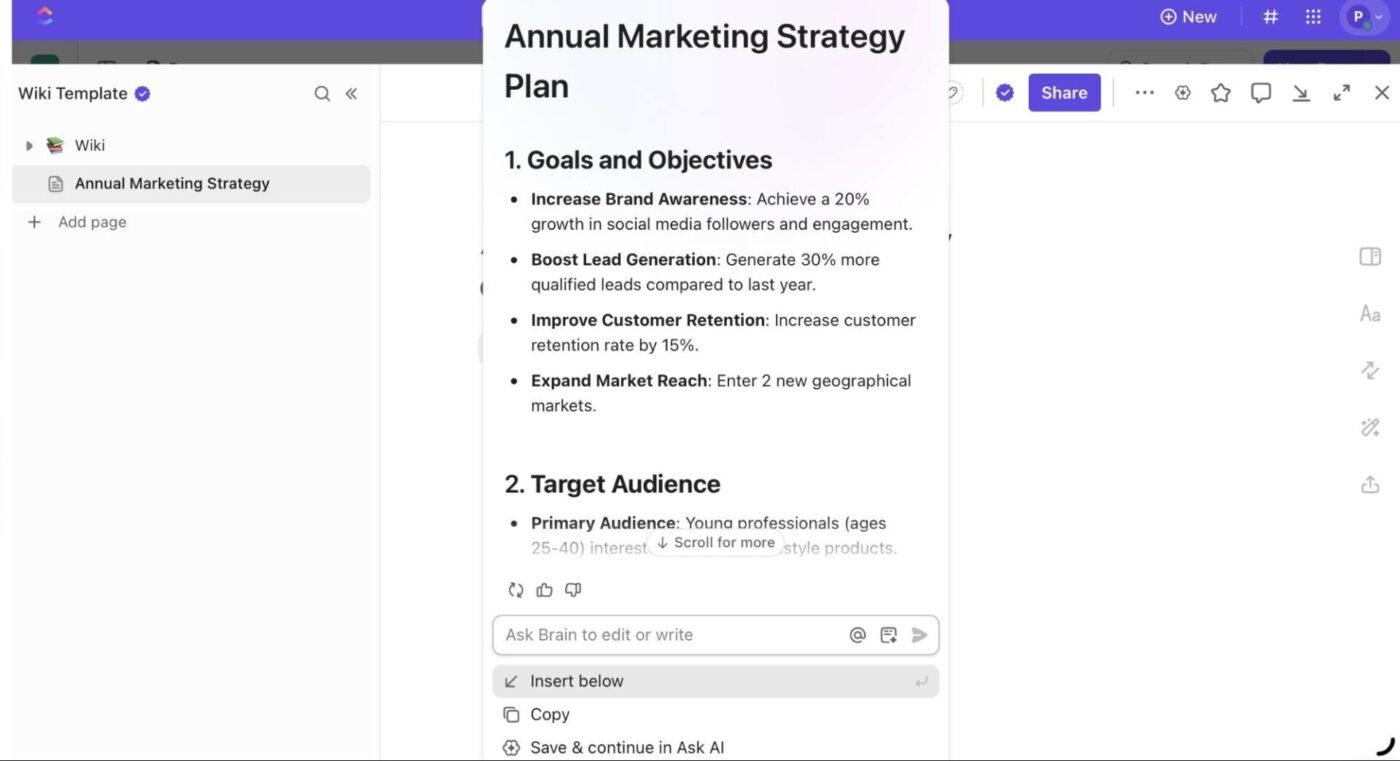The image size is (1400, 761).
Task: Open the Aa typography settings icon
Action: 1370,313
